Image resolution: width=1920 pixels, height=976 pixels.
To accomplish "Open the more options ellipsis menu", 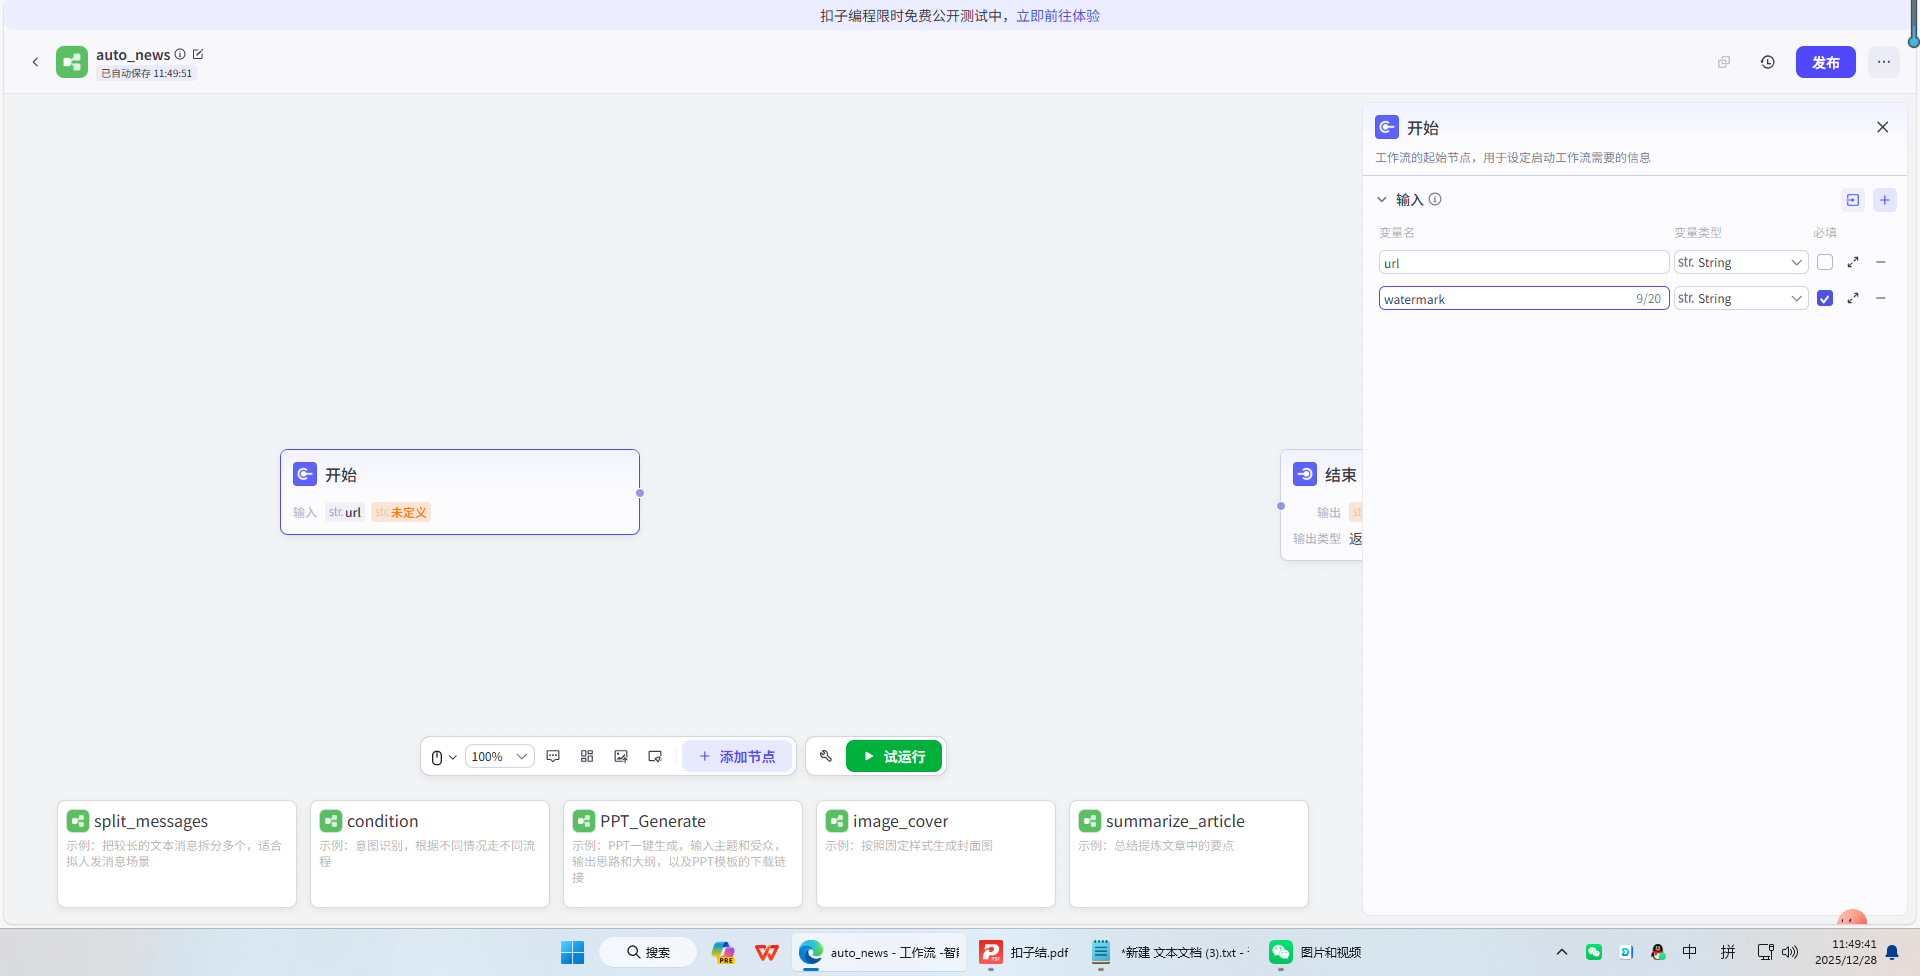I will [1884, 62].
